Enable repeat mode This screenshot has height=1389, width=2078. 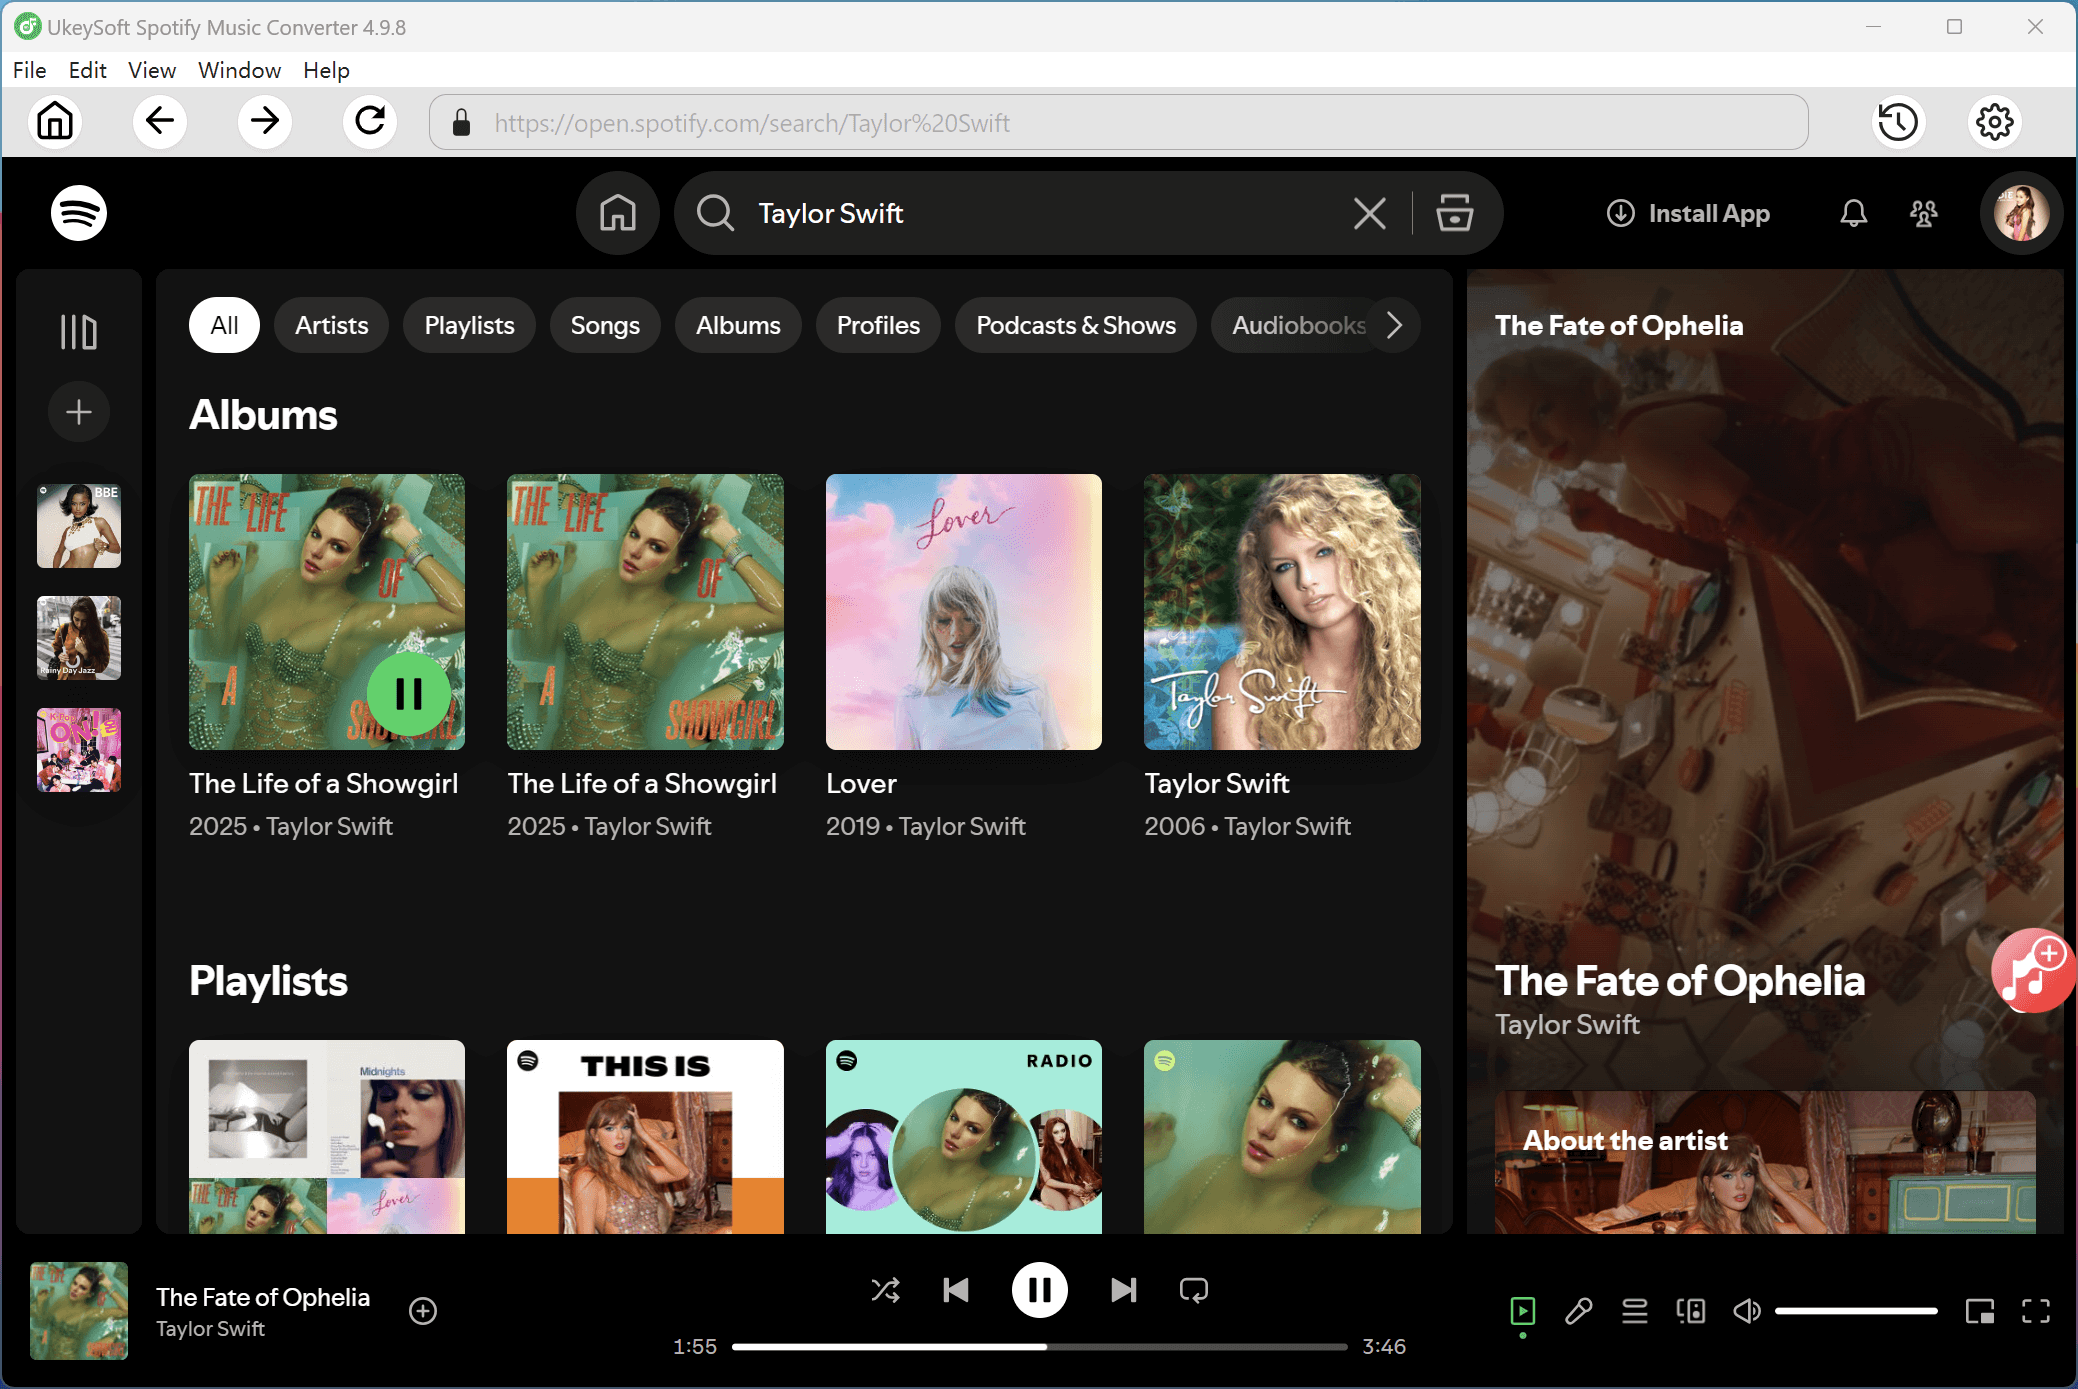[x=1194, y=1290]
